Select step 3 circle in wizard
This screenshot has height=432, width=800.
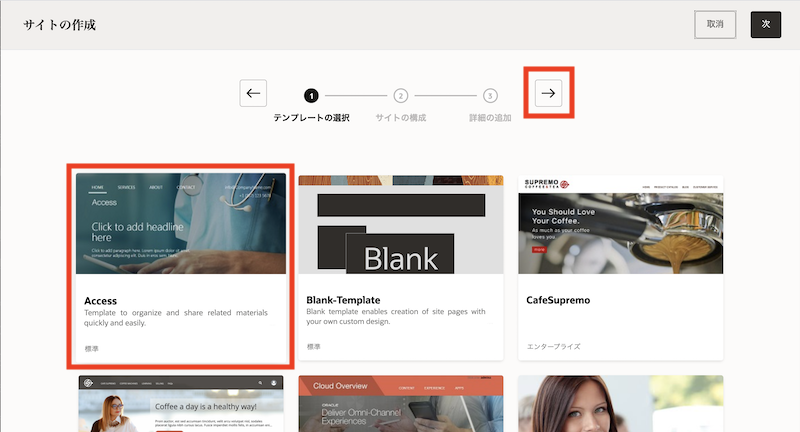click(490, 96)
